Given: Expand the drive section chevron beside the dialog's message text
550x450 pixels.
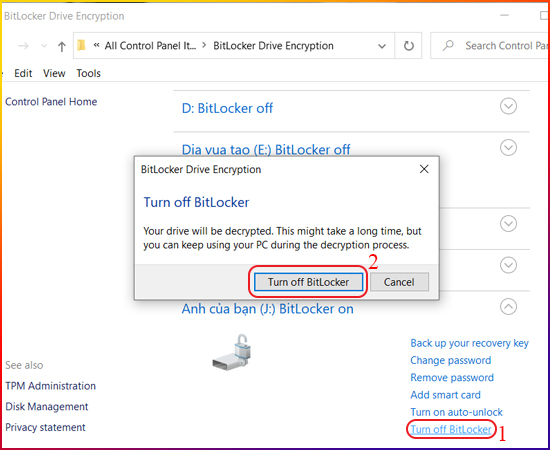Looking at the screenshot, I should point(508,224).
